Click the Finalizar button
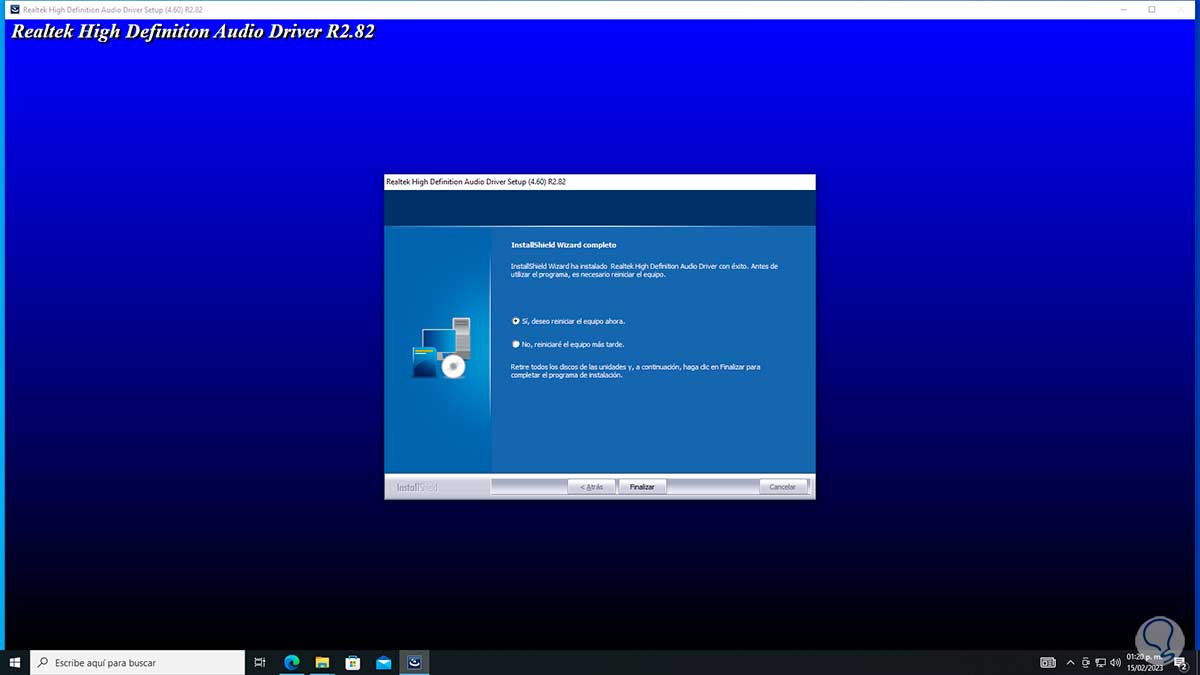 [x=642, y=487]
